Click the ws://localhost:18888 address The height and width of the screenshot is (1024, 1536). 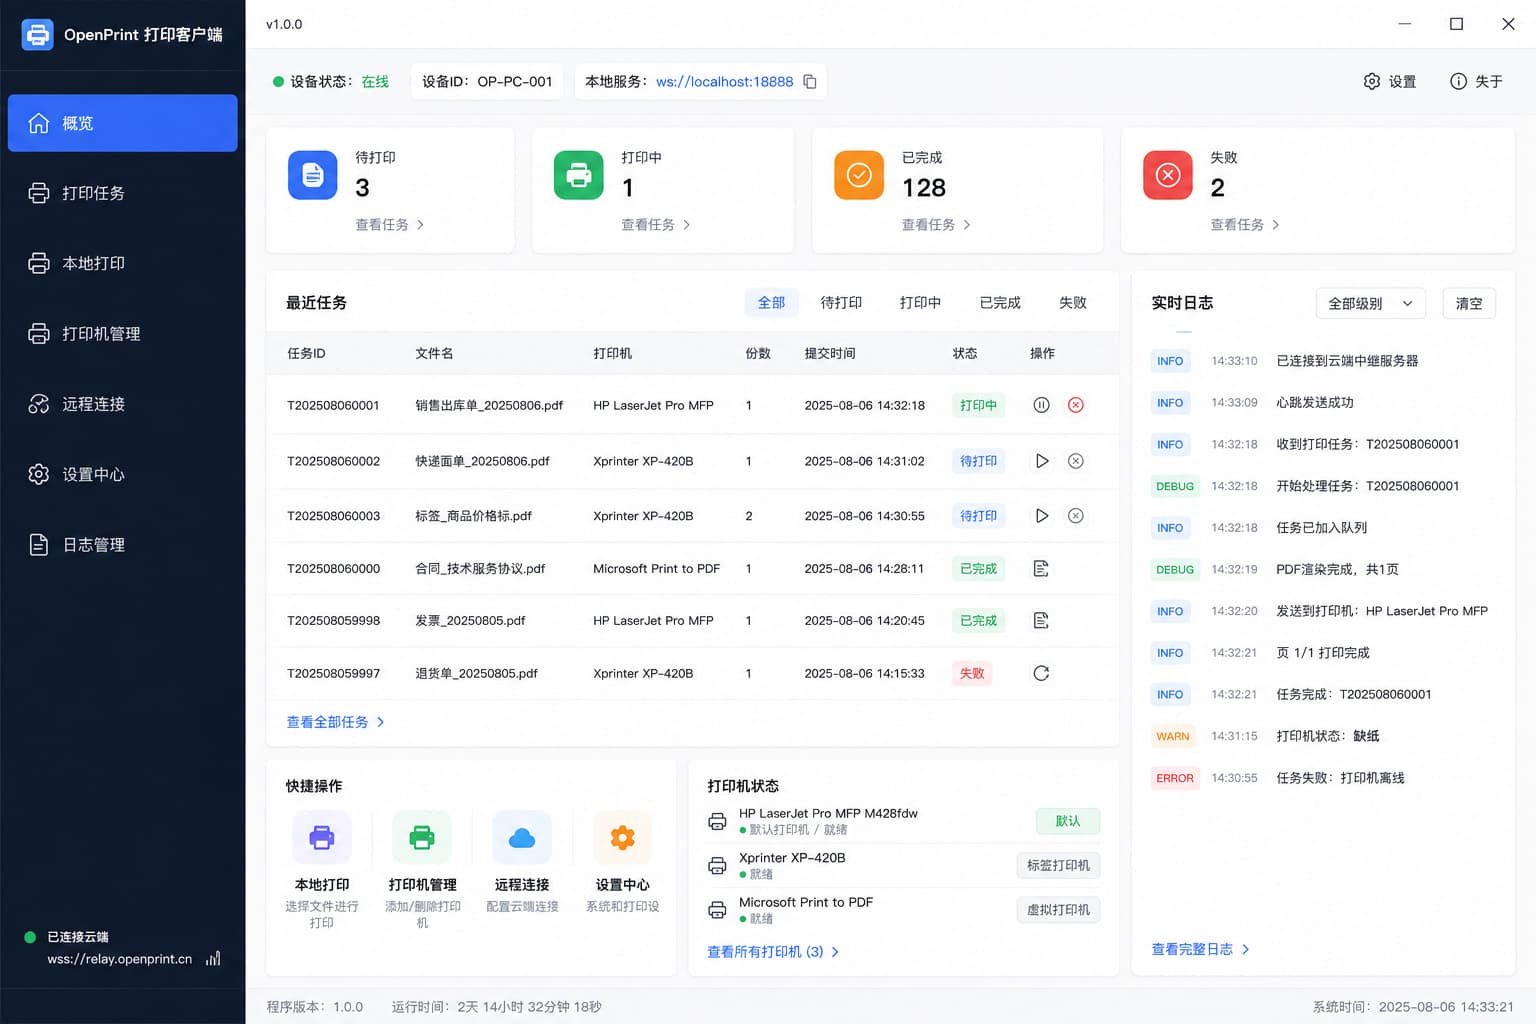pos(724,82)
